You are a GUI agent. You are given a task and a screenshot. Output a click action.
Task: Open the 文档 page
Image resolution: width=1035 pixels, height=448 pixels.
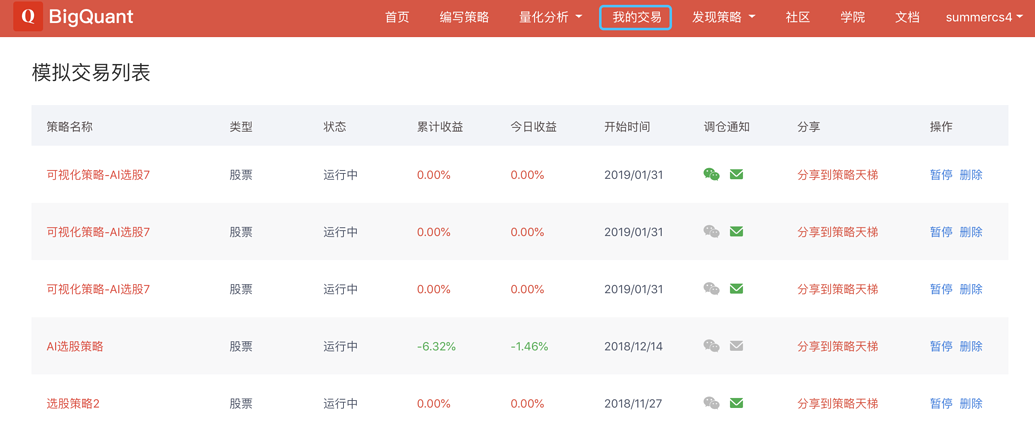click(907, 18)
